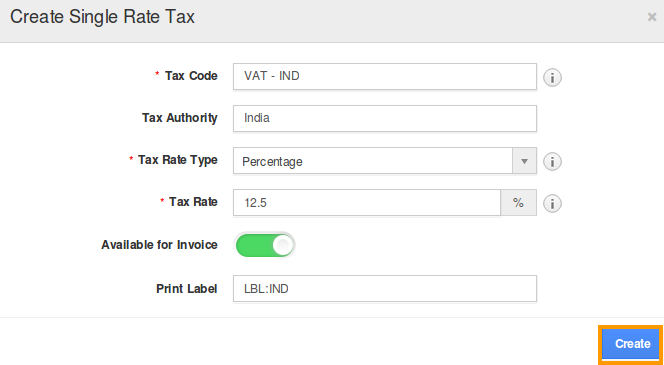Focus the Tax Code input field
This screenshot has height=365, width=664.
point(385,77)
